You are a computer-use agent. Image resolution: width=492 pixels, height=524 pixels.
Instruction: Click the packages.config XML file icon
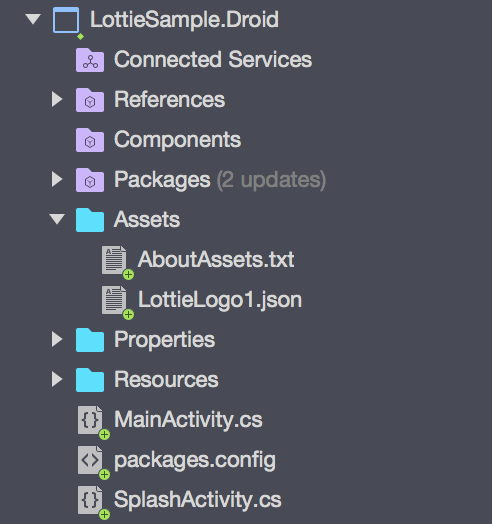pyautogui.click(x=90, y=460)
